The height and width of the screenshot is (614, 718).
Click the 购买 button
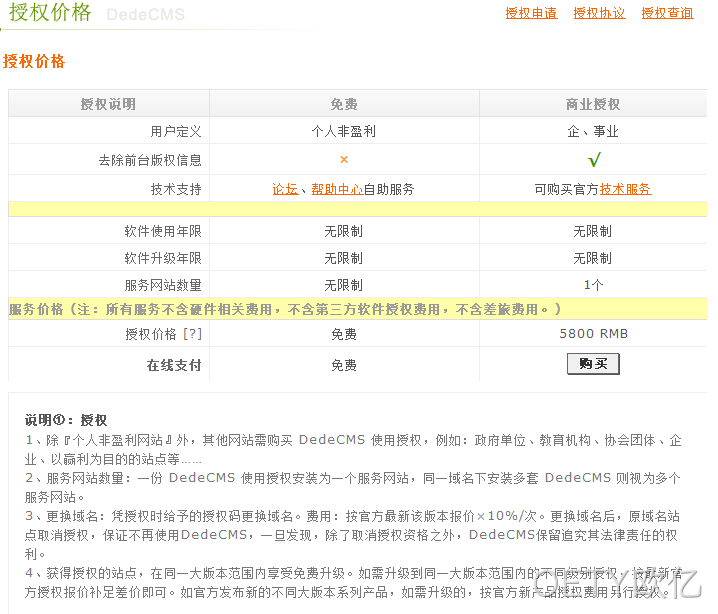click(593, 364)
